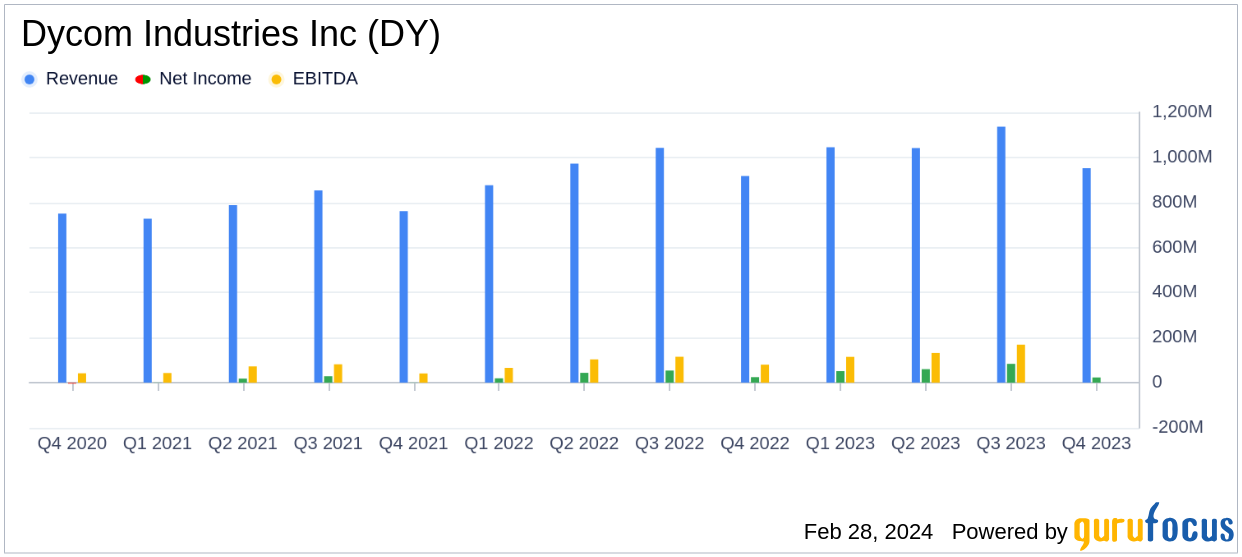This screenshot has height=557, width=1242.
Task: Click the Q3 2023 axis label
Action: [x=1011, y=443]
